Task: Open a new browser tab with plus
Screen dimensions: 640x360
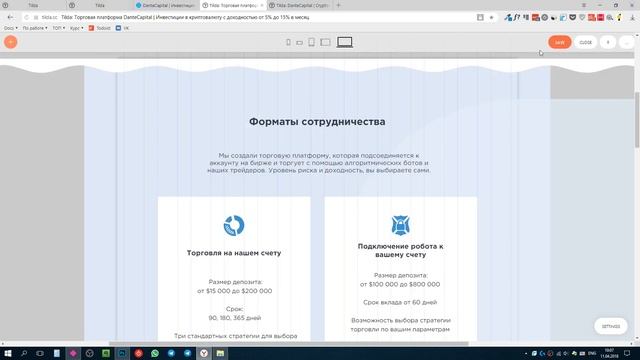Action: click(x=338, y=5)
